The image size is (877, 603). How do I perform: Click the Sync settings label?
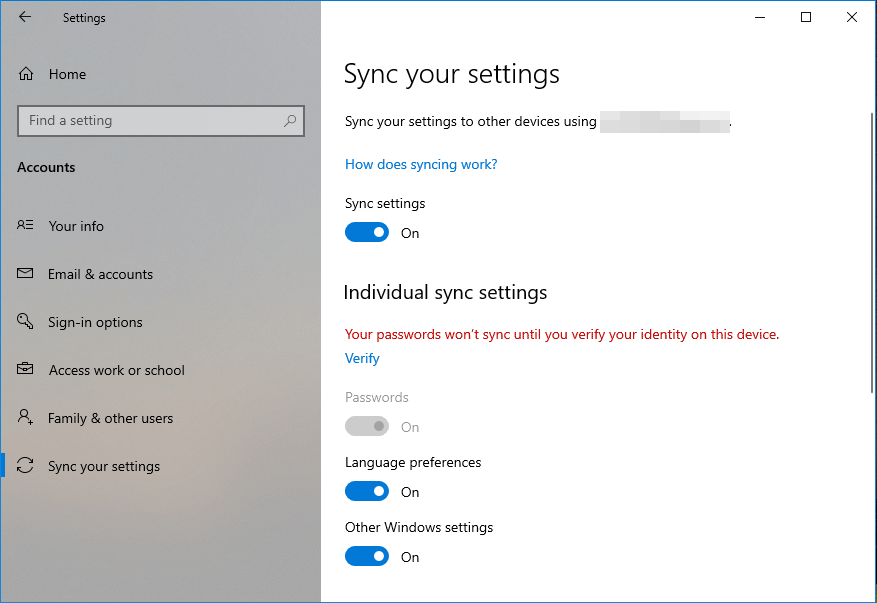pyautogui.click(x=385, y=204)
